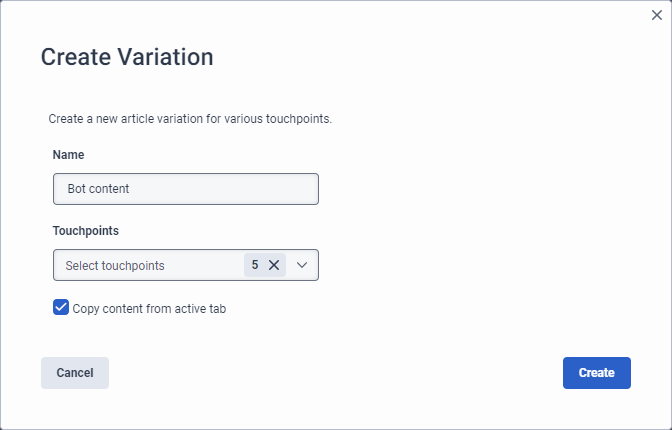Click the "Bot content" text in Name field

[x=98, y=189]
